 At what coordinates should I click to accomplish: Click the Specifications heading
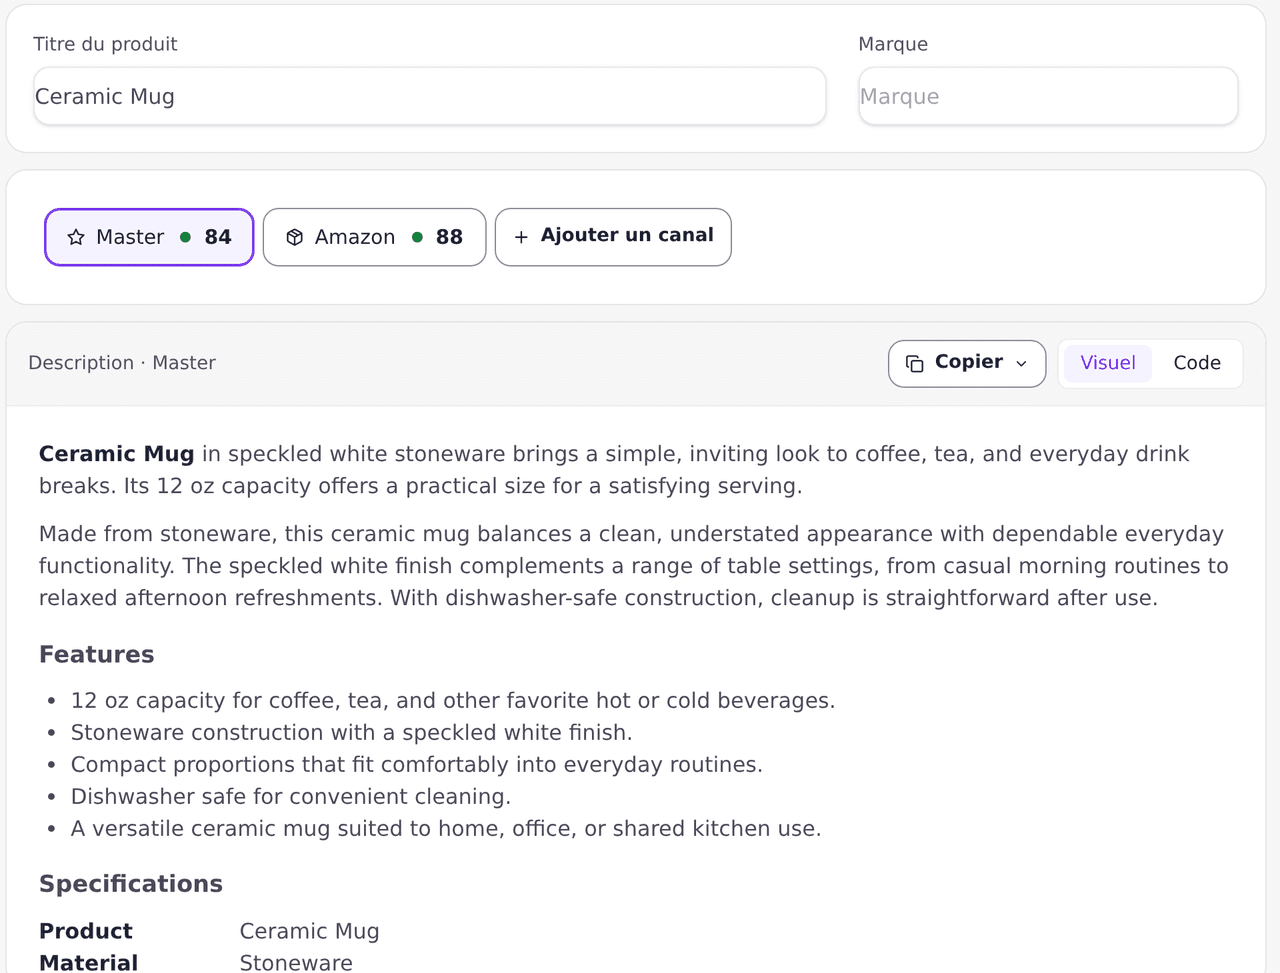(131, 884)
